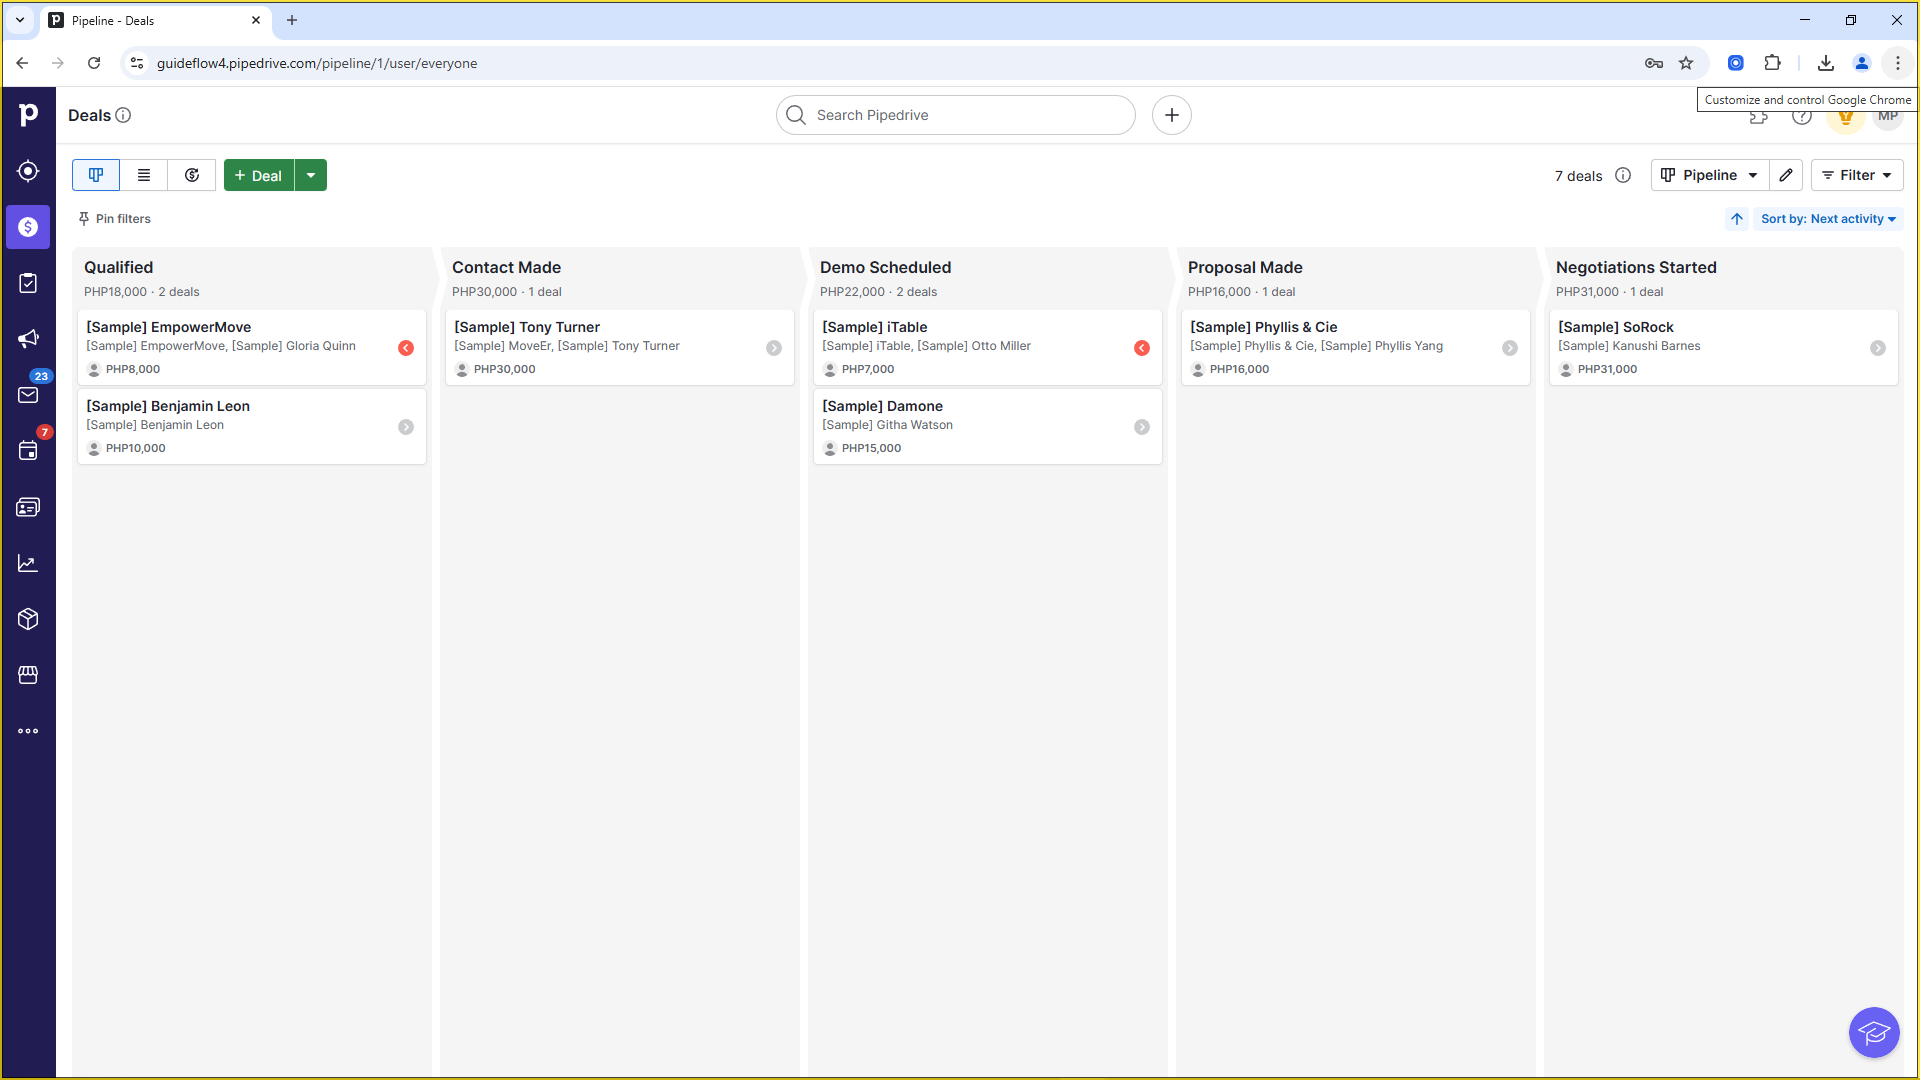
Task: Click Pin filters link
Action: point(115,219)
